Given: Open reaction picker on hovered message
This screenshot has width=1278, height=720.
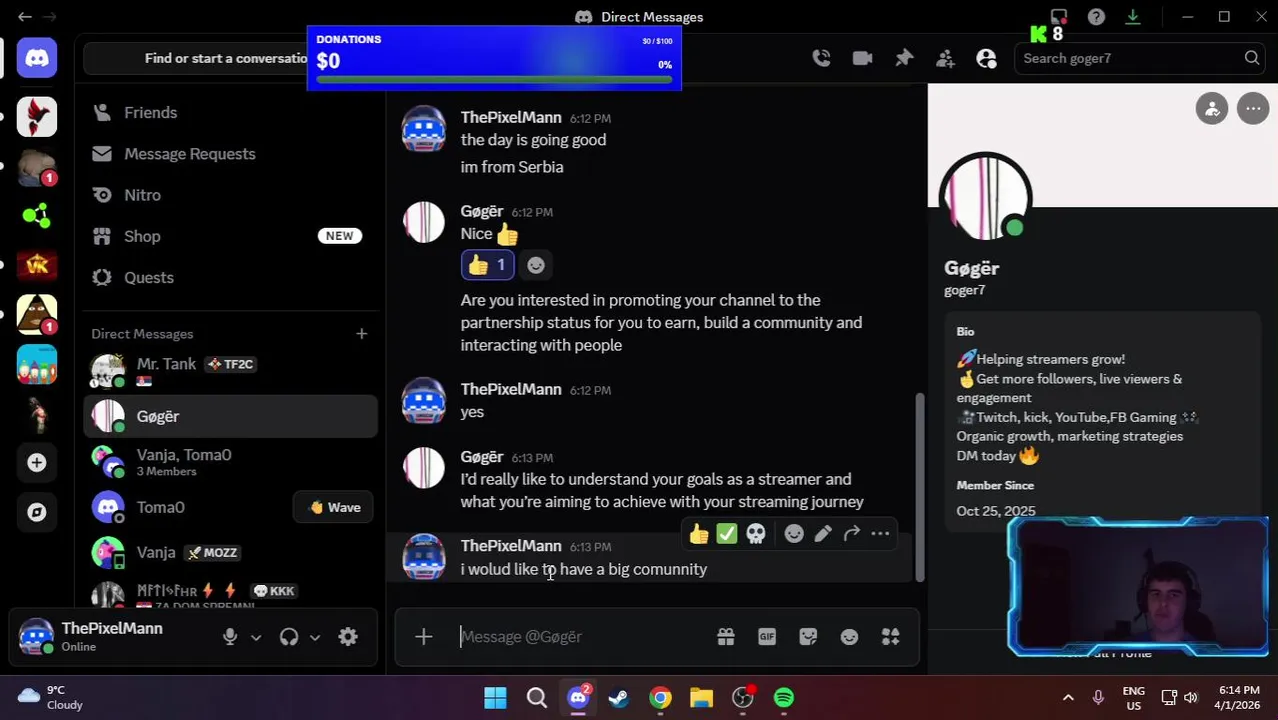Looking at the screenshot, I should tap(794, 535).
